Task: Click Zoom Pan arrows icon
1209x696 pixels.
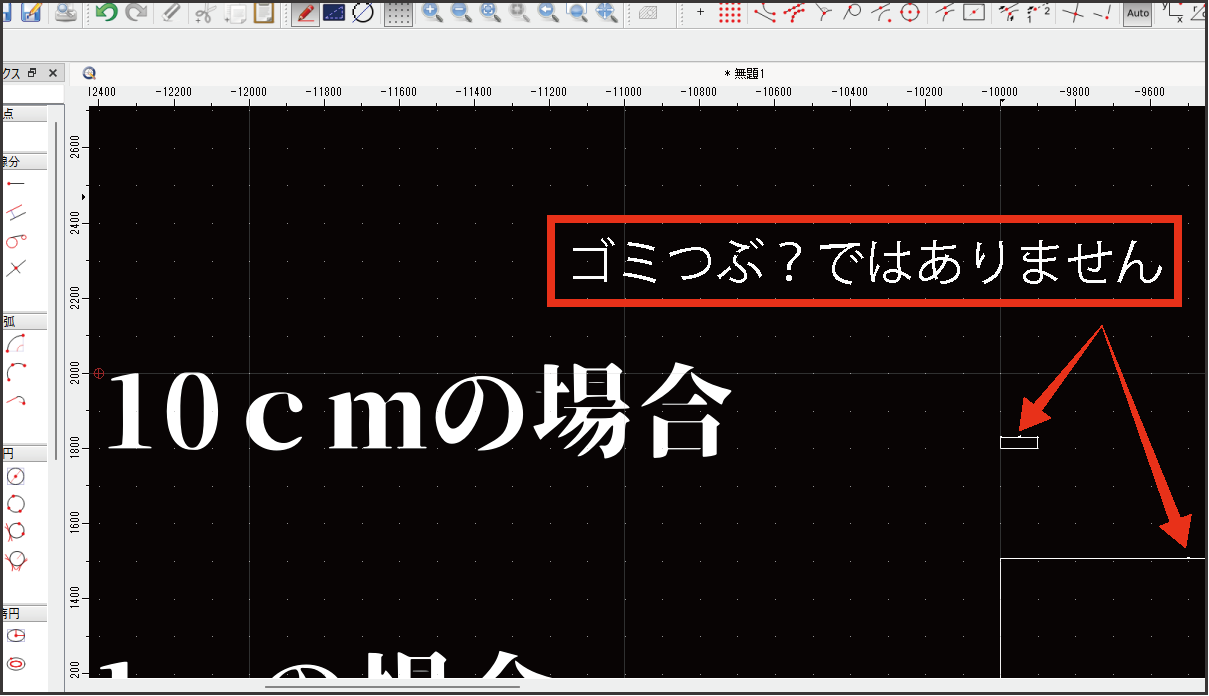Action: (606, 13)
